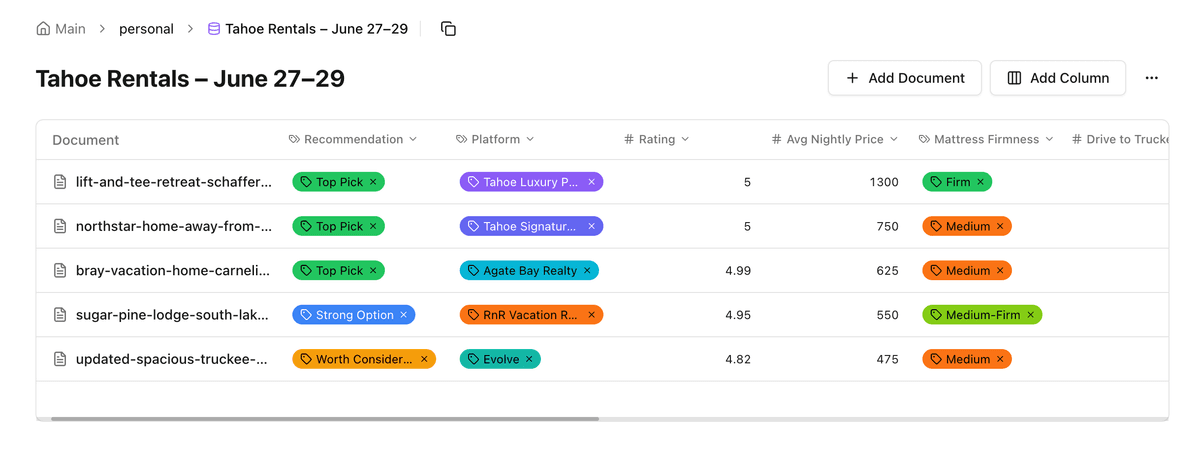Remove the Medium-Firm tag
The image size is (1200, 454).
[1030, 315]
